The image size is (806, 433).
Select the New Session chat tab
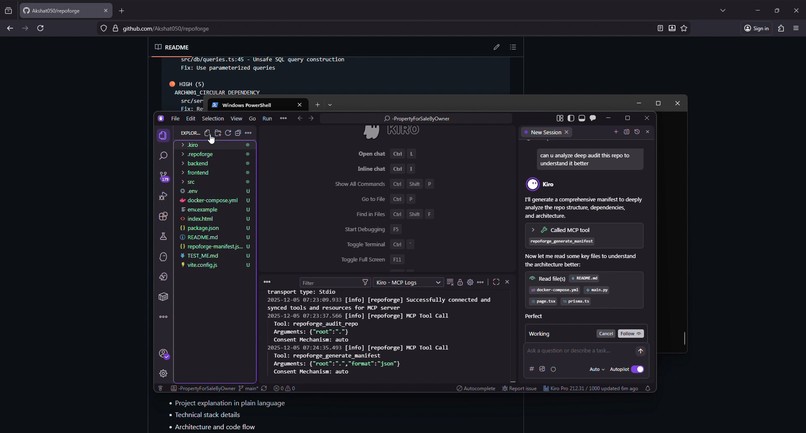[546, 132]
